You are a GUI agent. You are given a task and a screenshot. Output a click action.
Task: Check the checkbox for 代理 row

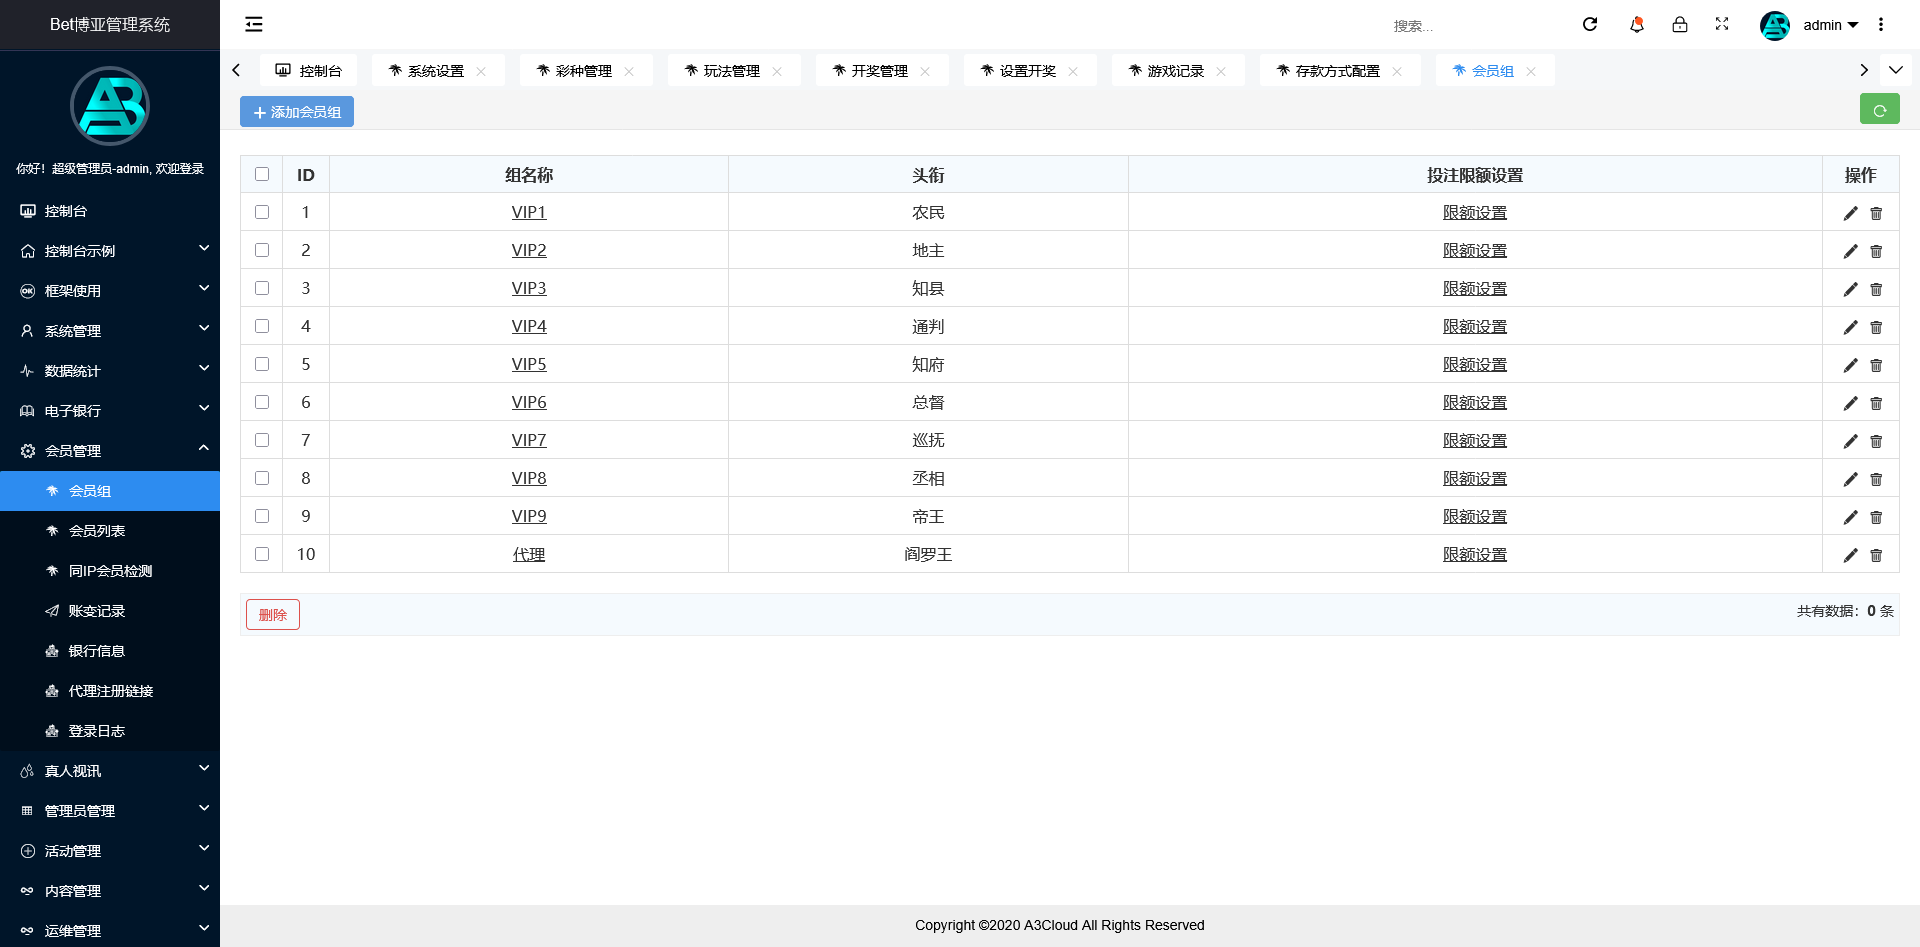click(x=262, y=554)
